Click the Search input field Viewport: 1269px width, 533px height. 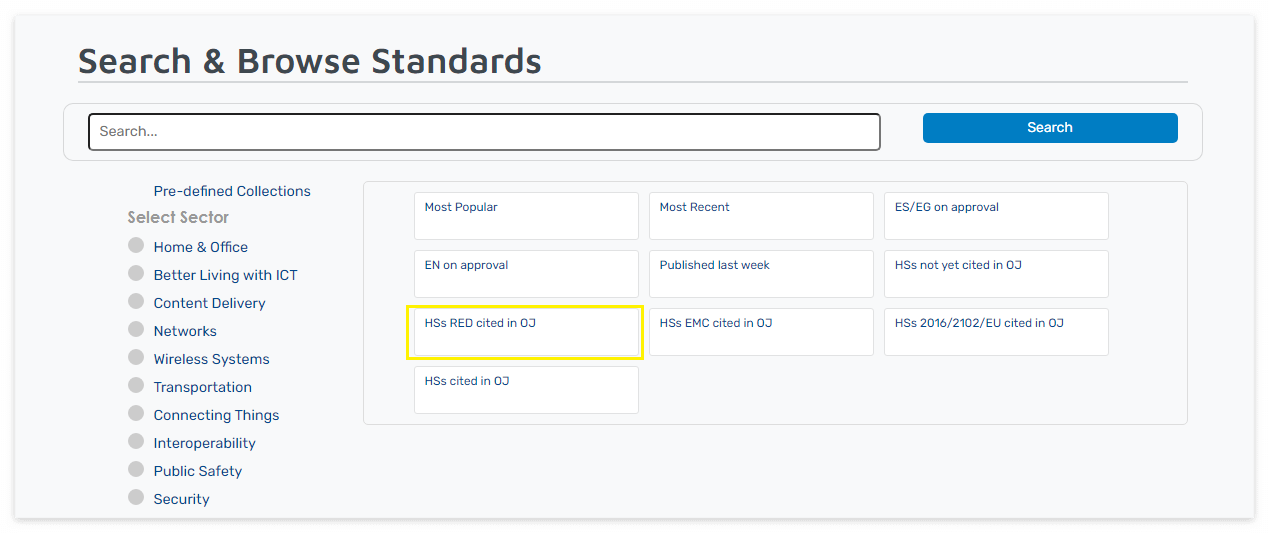point(484,132)
